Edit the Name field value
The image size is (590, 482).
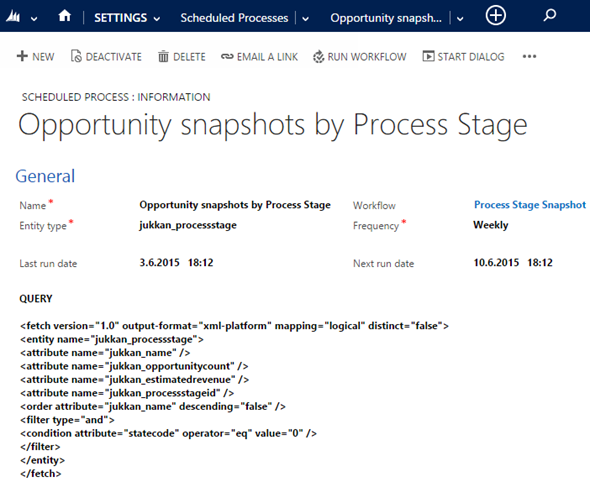[x=235, y=205]
